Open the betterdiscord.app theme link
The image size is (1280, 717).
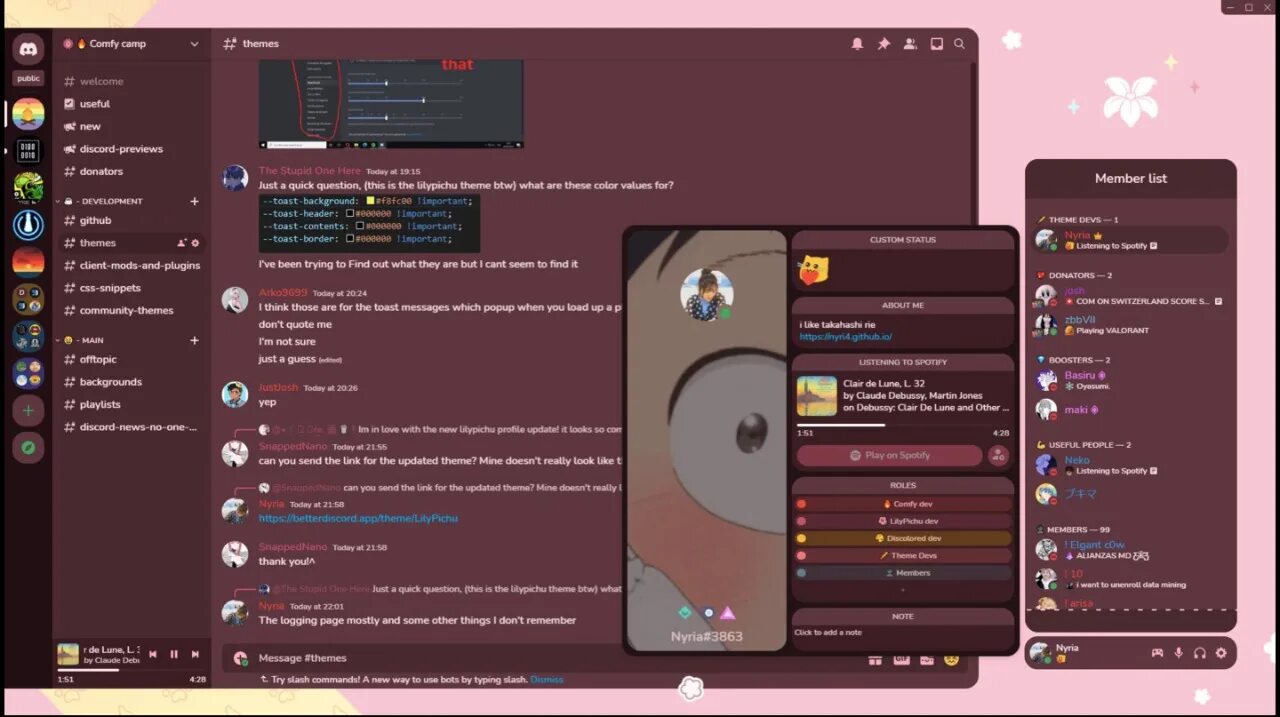coord(358,519)
